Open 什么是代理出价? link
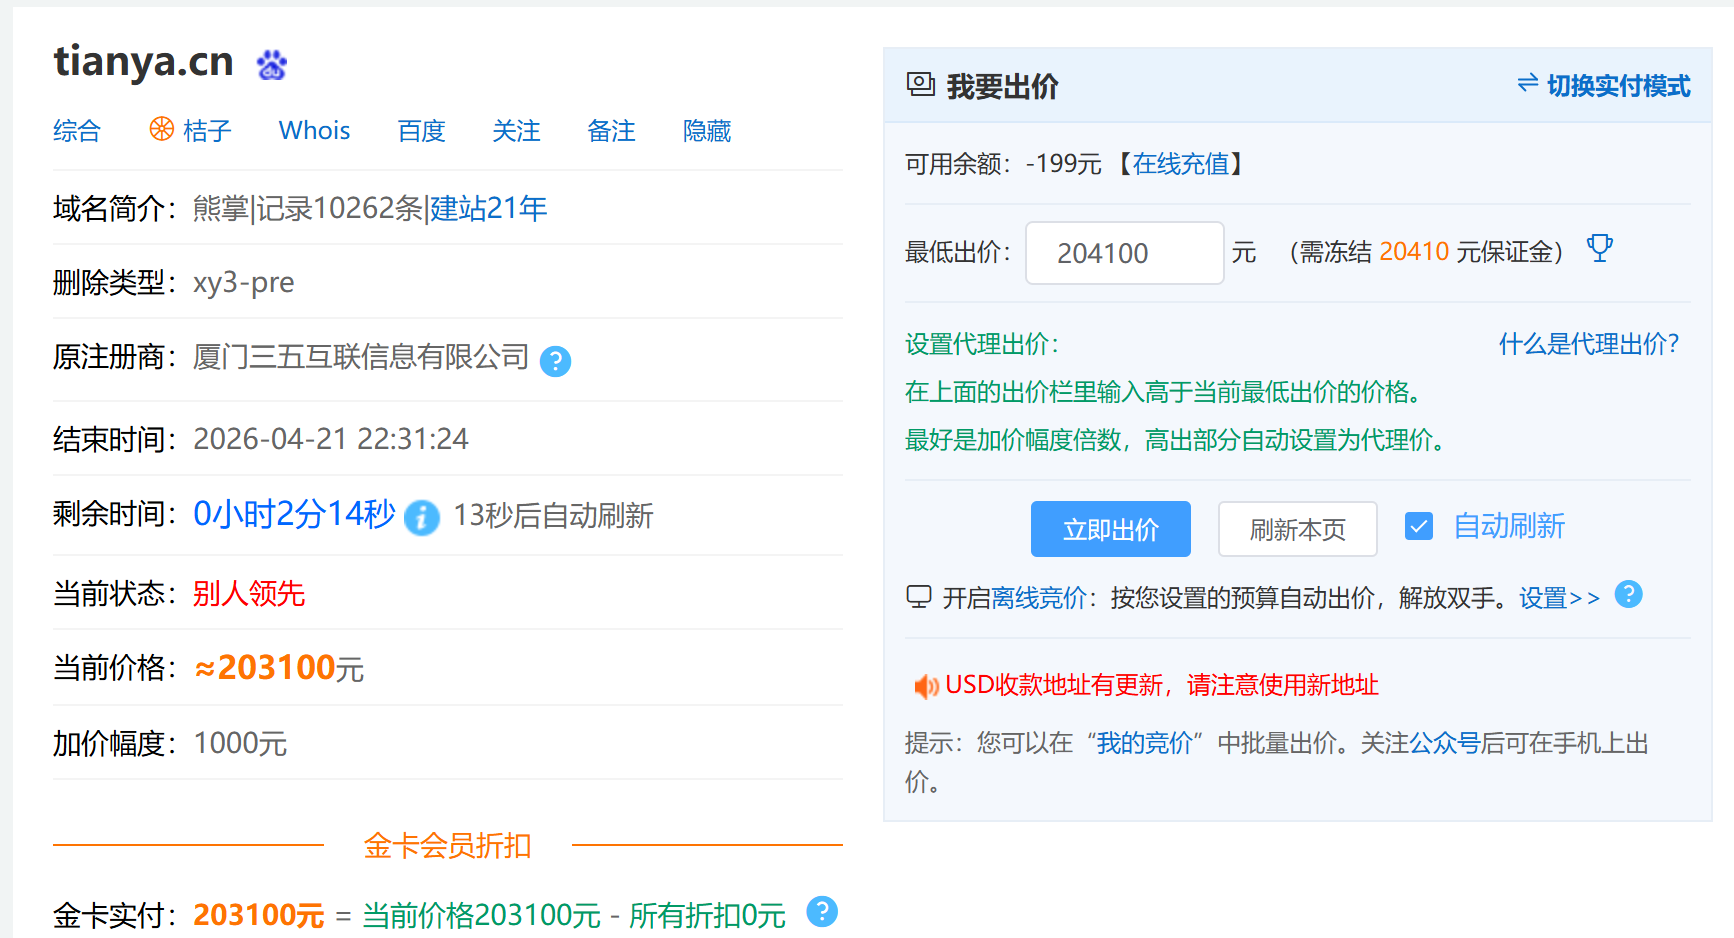This screenshot has width=1734, height=938. [1589, 344]
